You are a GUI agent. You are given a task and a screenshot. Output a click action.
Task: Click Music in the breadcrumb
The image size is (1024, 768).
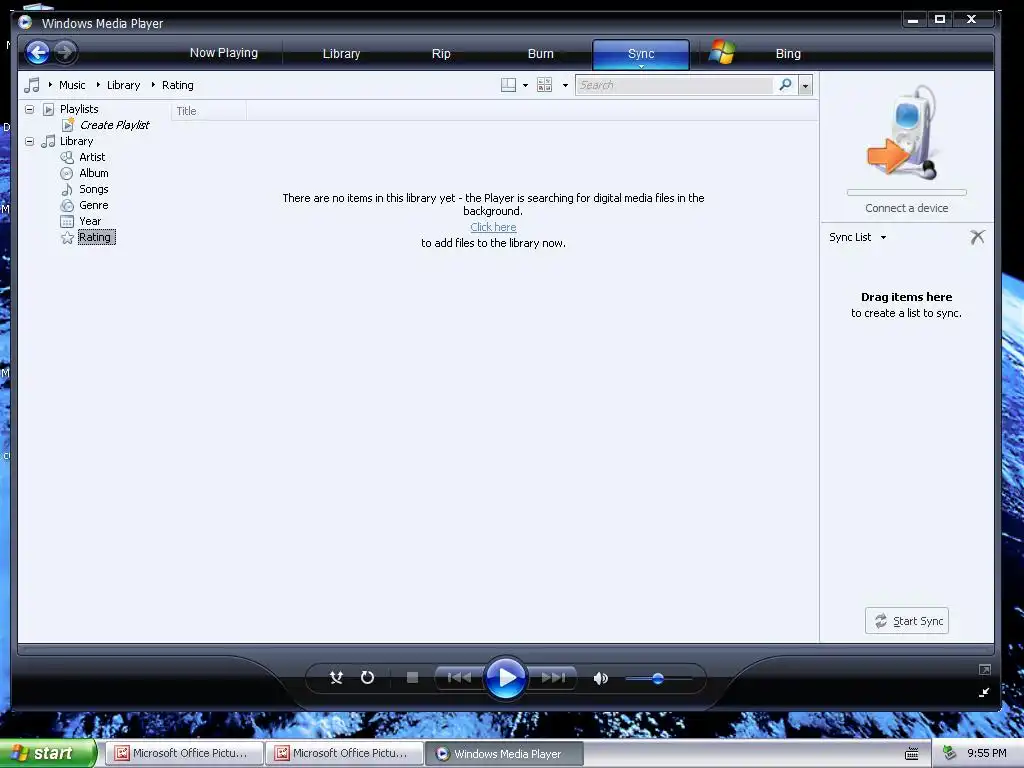[72, 85]
